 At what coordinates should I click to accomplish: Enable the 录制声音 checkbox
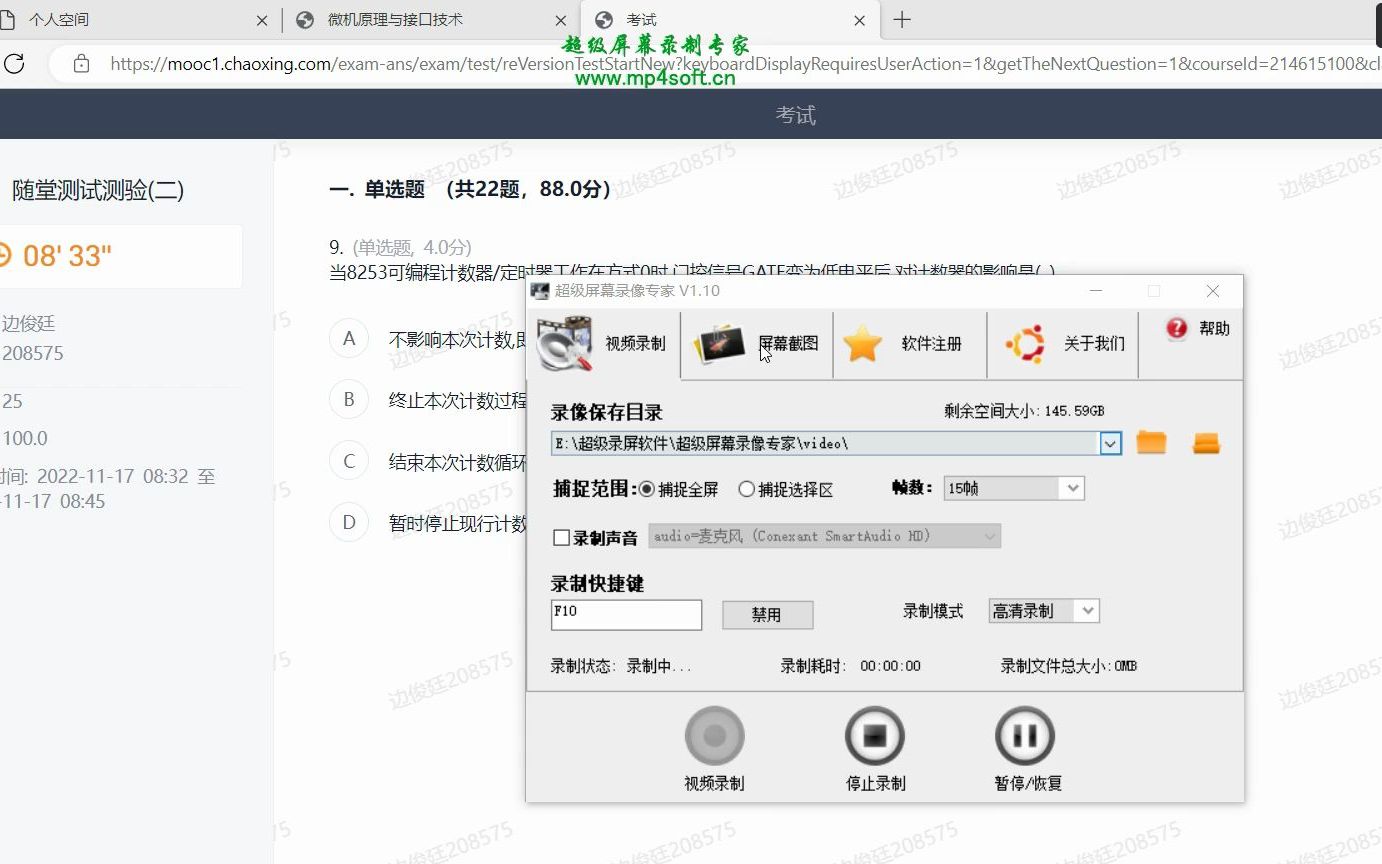(561, 538)
